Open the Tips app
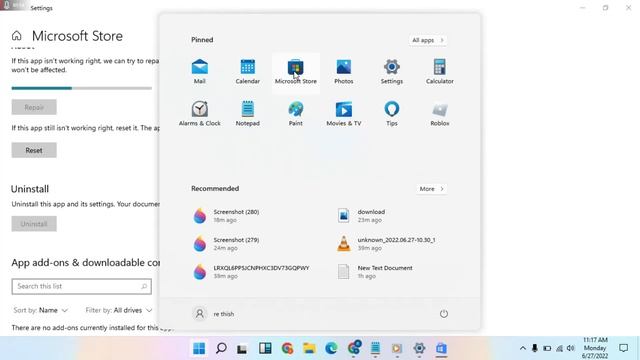The image size is (640, 360). 391,113
